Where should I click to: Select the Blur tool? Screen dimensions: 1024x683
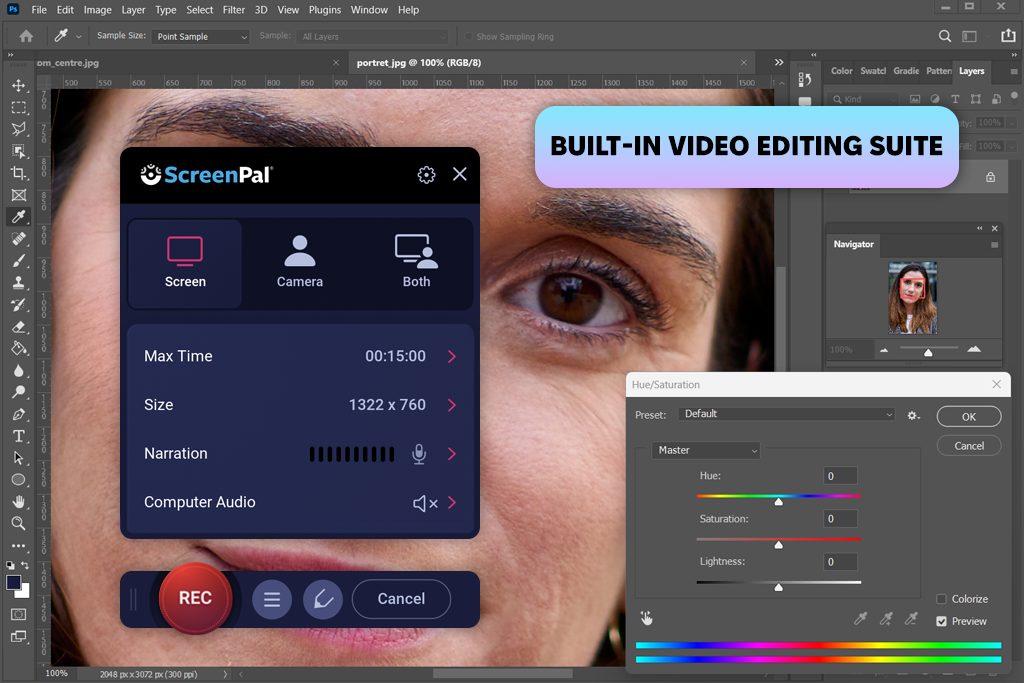[19, 370]
